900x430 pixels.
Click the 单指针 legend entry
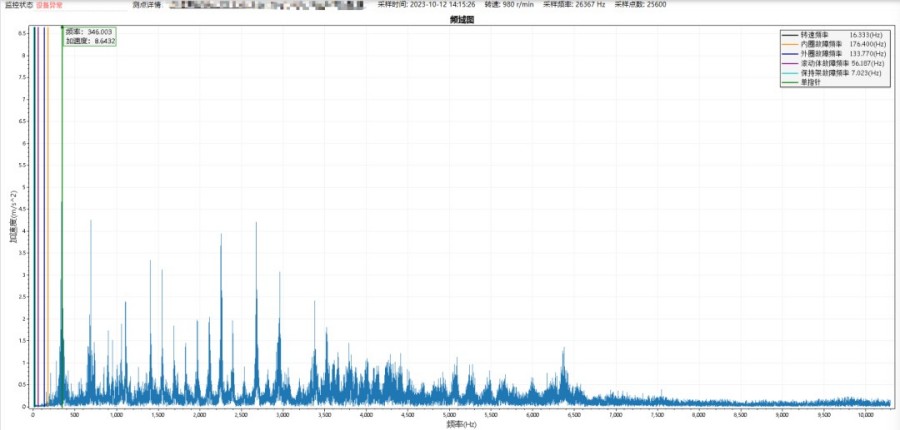809,83
